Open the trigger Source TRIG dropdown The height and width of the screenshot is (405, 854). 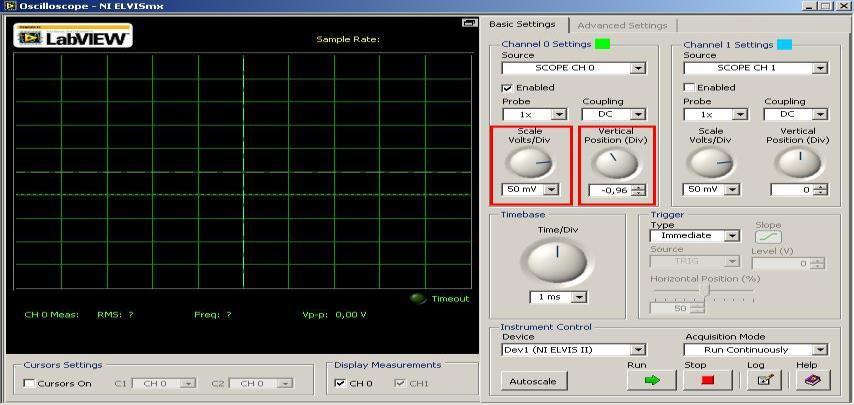click(x=695, y=261)
